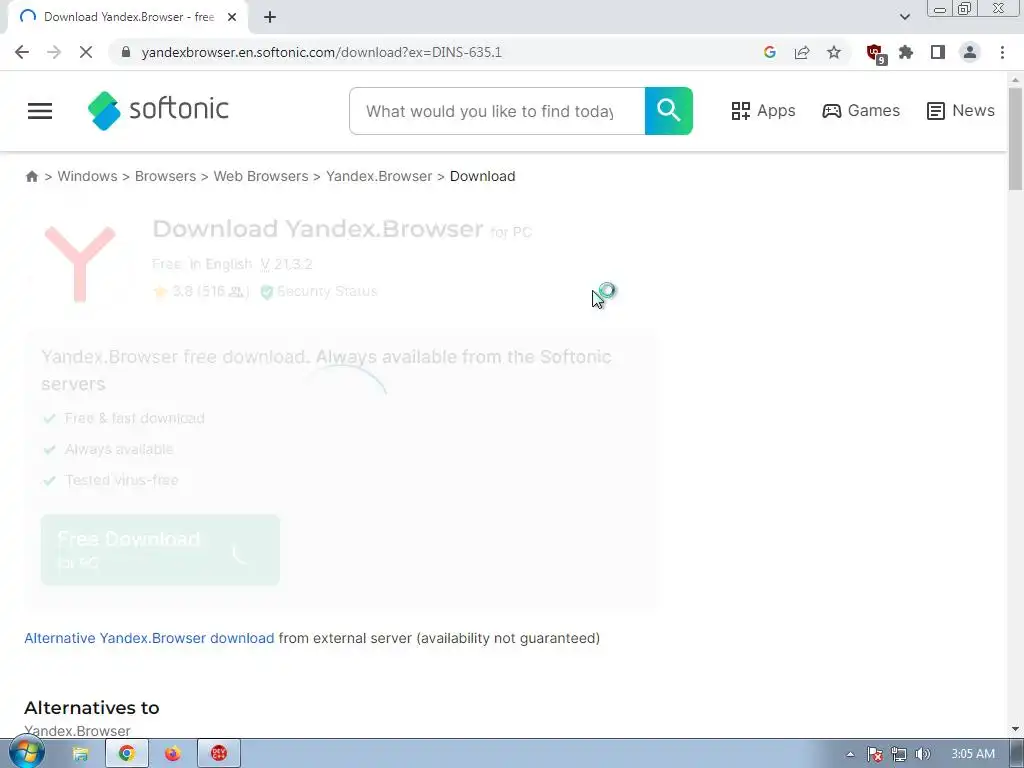
Task: Open the red Dev-C++ taskbar app
Action: tap(219, 754)
